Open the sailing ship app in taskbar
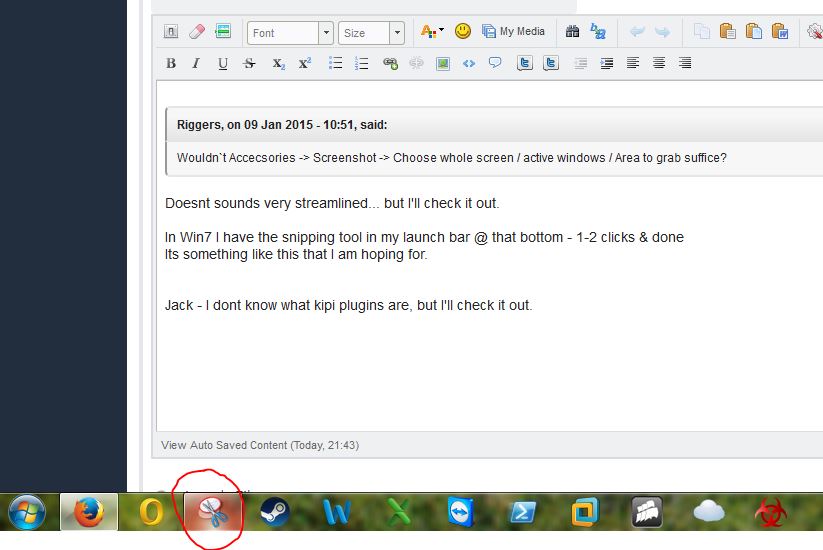The height and width of the screenshot is (550, 823). [x=647, y=512]
